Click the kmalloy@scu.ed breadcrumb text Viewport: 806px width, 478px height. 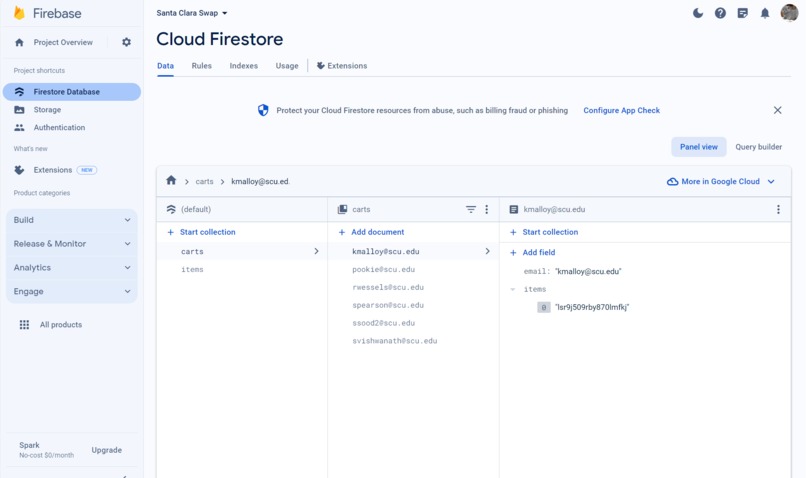(x=260, y=181)
